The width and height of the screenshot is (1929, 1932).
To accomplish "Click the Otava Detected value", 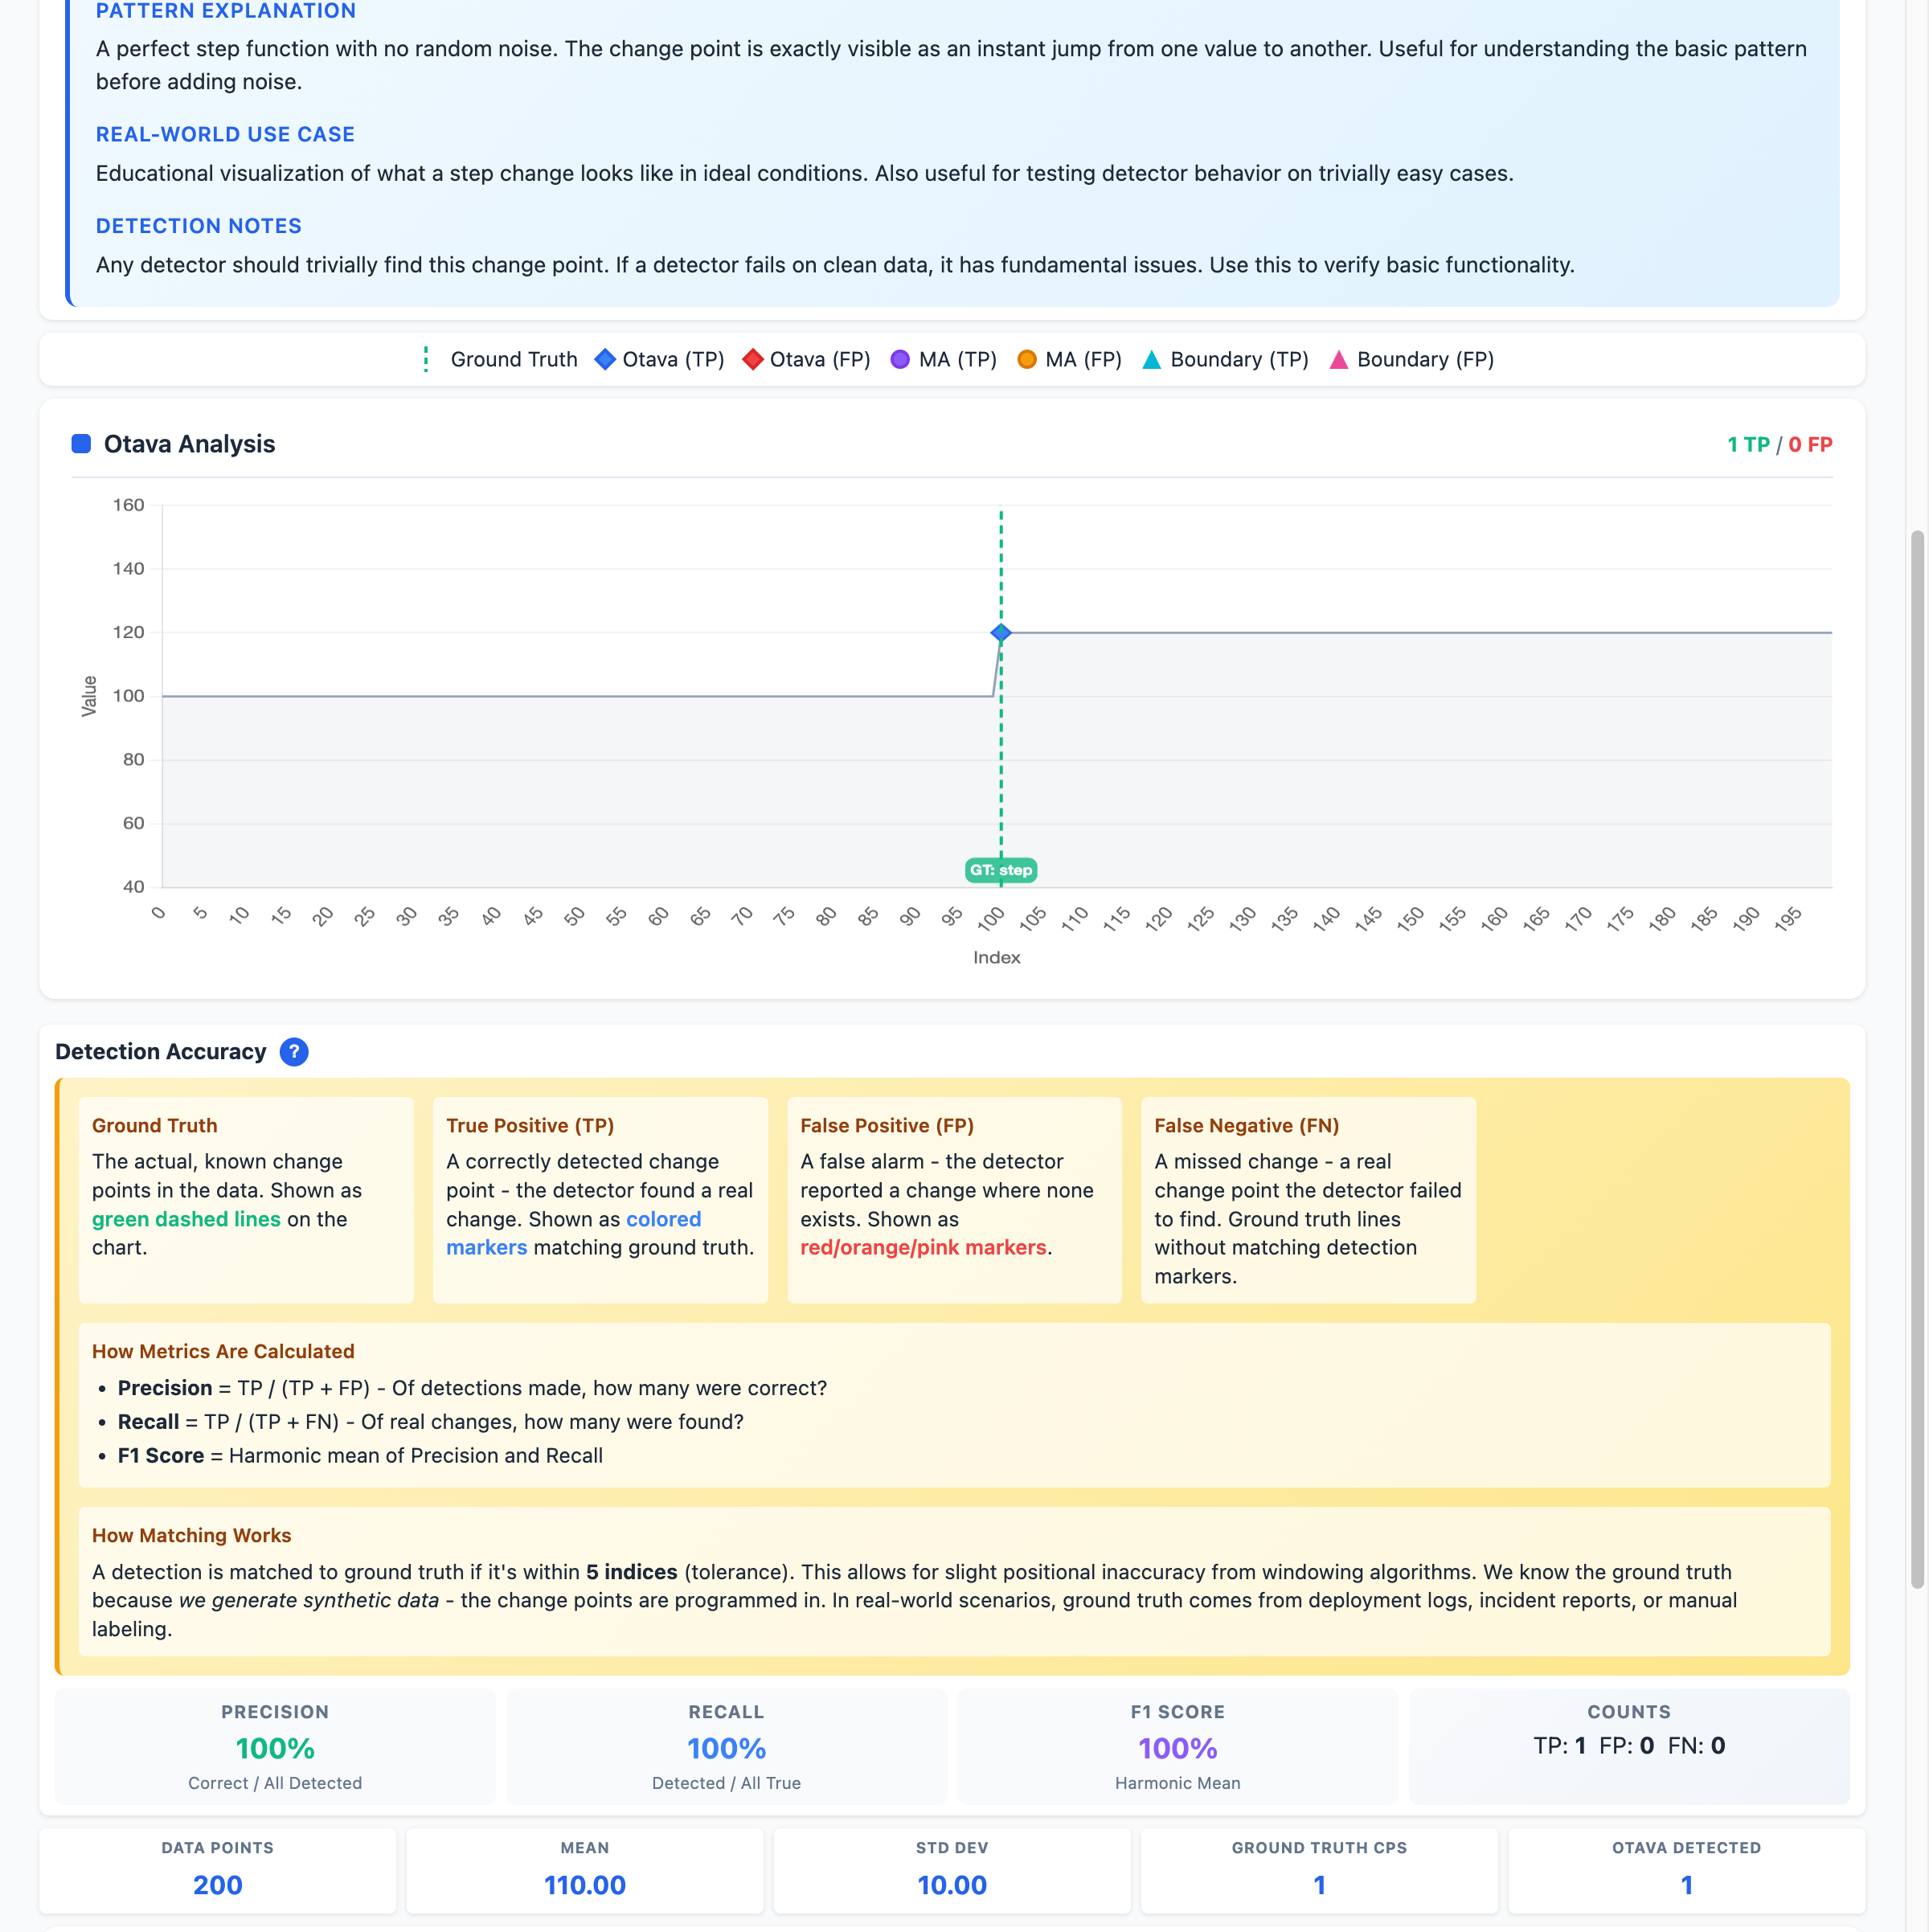I will 1686,1885.
